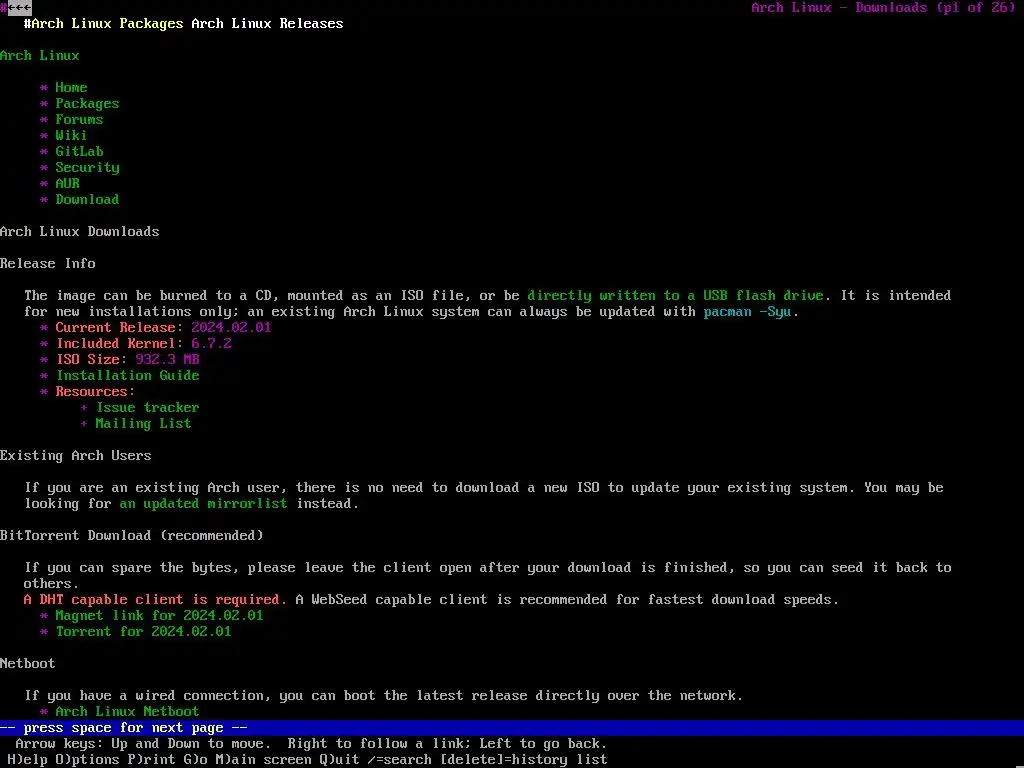Click the 'ISO Size' label
1024x768 pixels.
(88, 359)
